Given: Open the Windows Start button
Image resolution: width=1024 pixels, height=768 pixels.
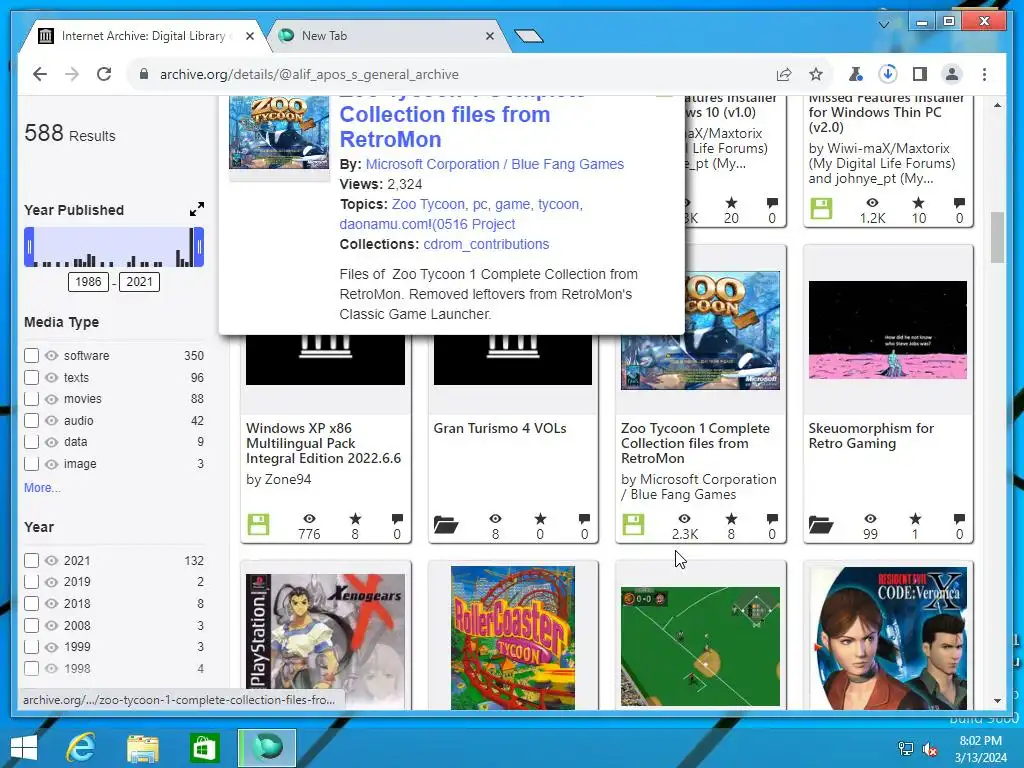Looking at the screenshot, I should pos(24,748).
